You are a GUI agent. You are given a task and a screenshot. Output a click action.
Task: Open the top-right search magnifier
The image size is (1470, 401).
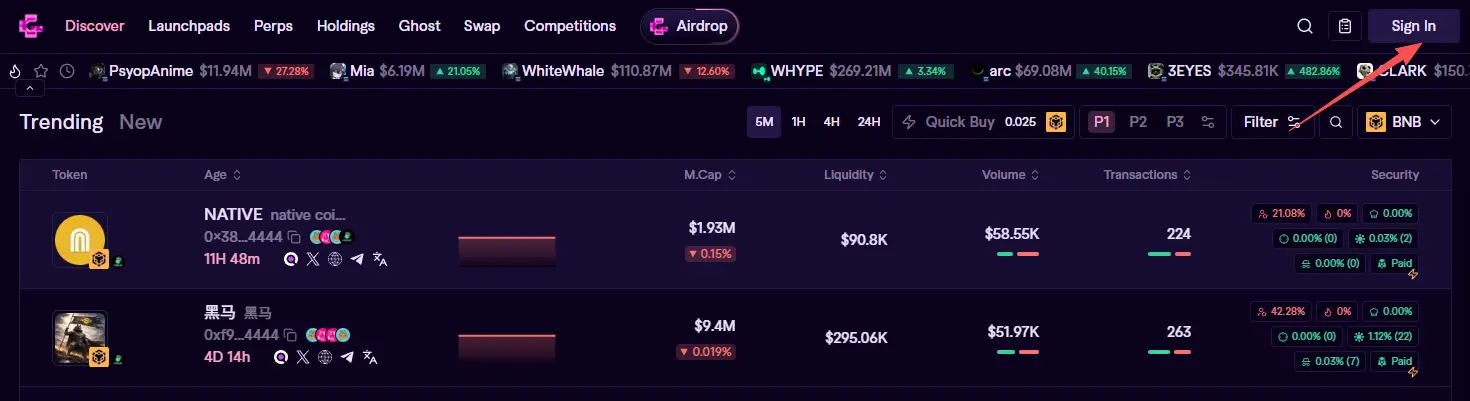tap(1305, 26)
